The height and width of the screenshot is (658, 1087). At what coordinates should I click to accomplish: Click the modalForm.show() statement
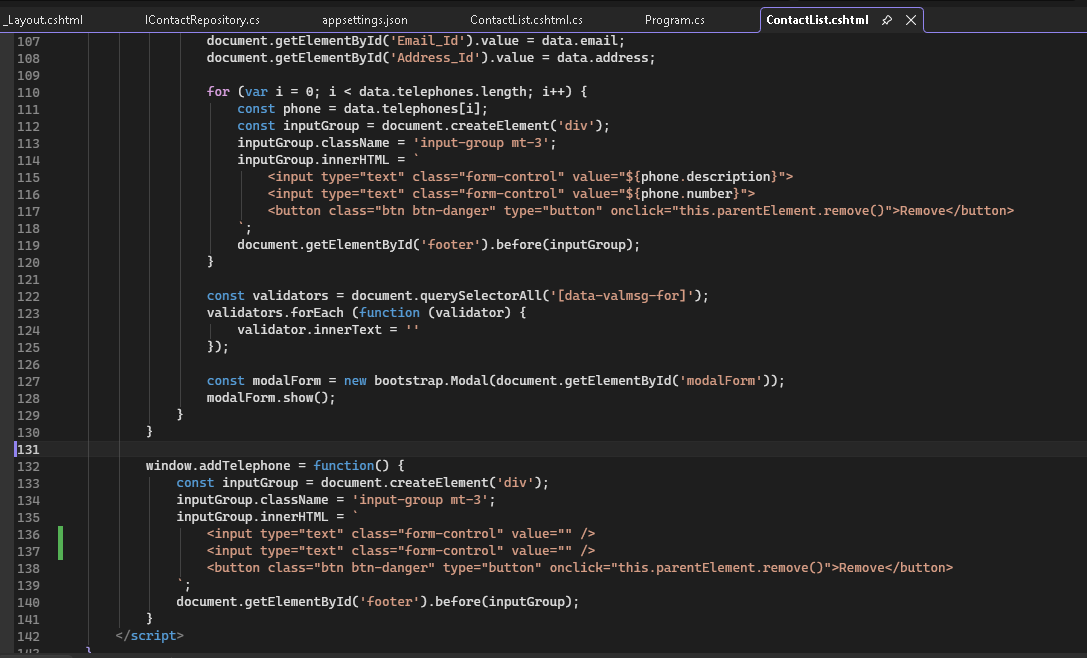click(271, 398)
